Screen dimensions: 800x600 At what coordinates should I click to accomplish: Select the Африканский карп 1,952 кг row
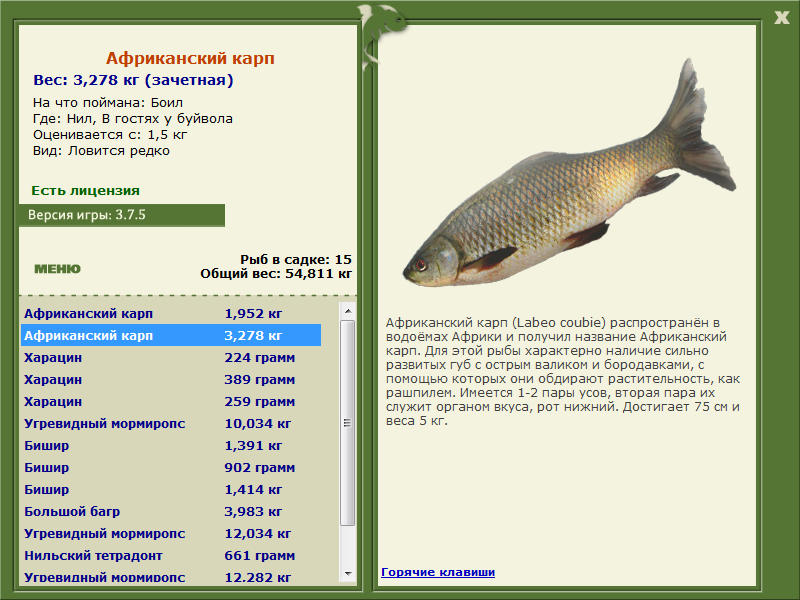171,313
